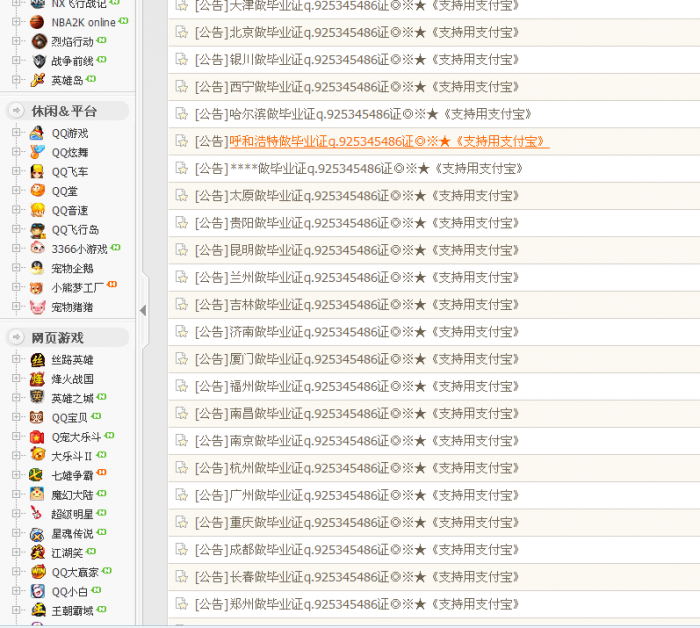This screenshot has width=700, height=628.
Task: Click the QQ宝贝 icon
Action: coord(37,417)
